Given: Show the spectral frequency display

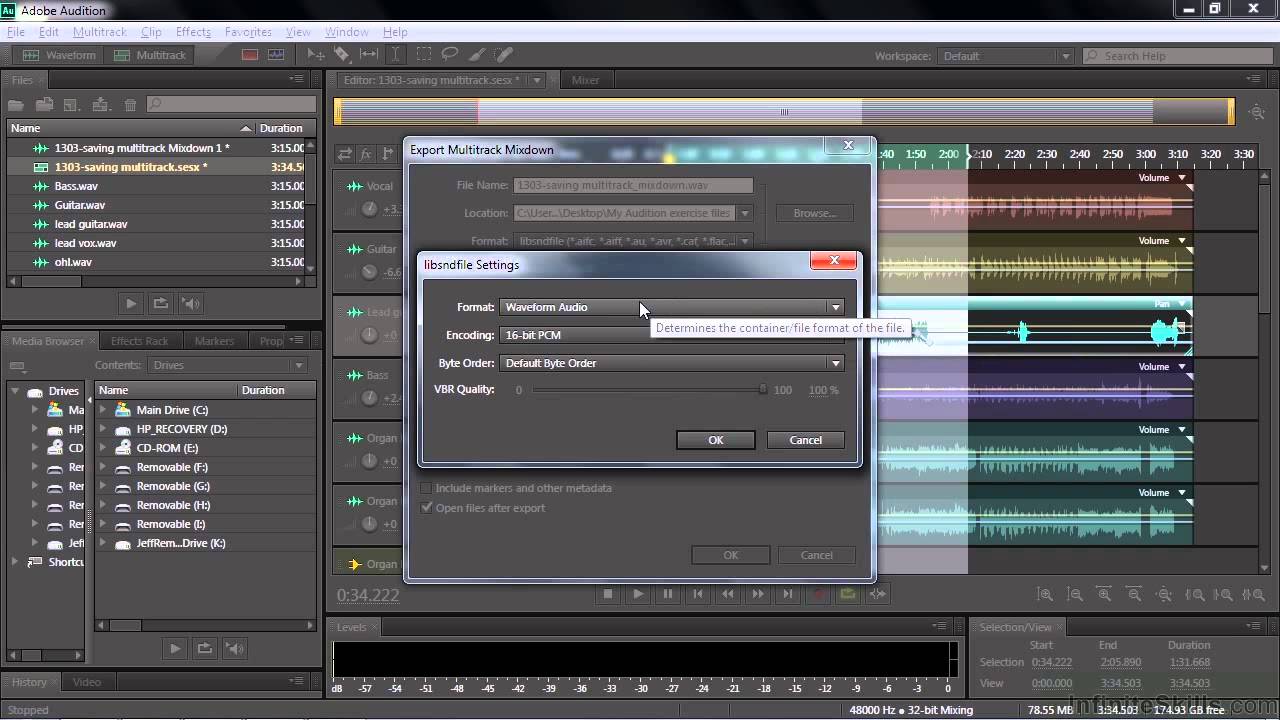Looking at the screenshot, I should pyautogui.click(x=250, y=55).
